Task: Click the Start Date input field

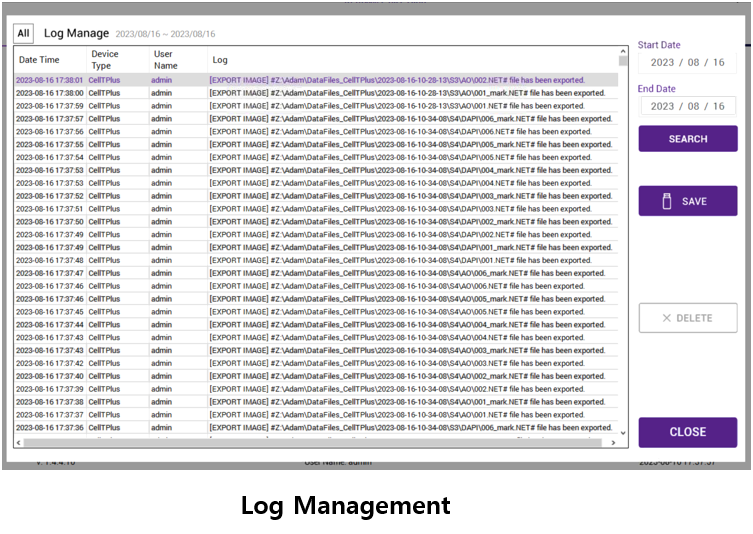Action: click(687, 62)
